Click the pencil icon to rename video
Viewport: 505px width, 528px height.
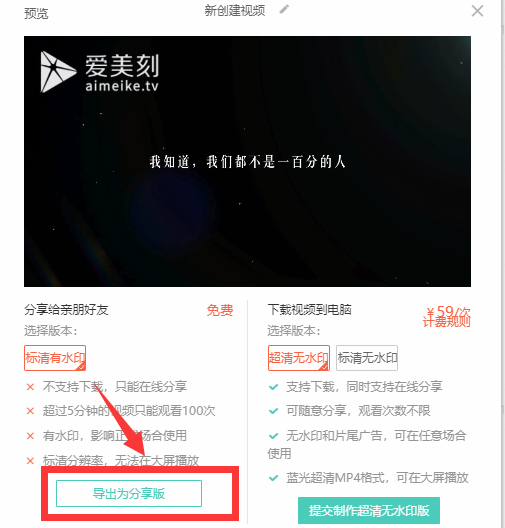pyautogui.click(x=284, y=9)
